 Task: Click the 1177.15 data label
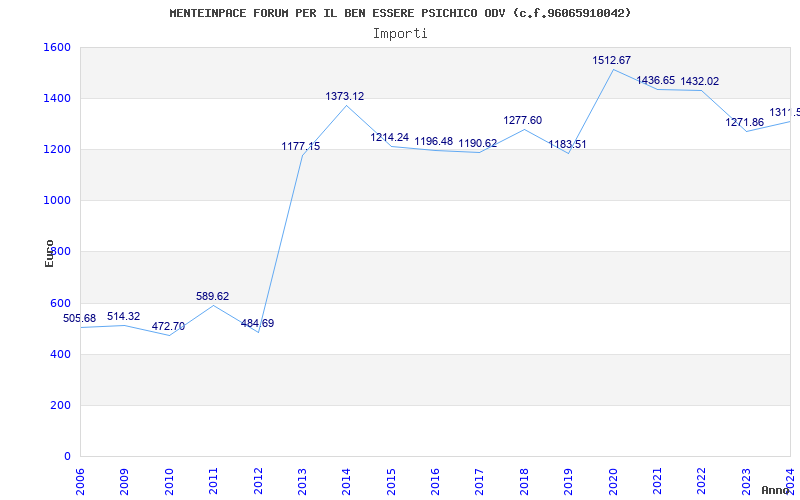301,146
